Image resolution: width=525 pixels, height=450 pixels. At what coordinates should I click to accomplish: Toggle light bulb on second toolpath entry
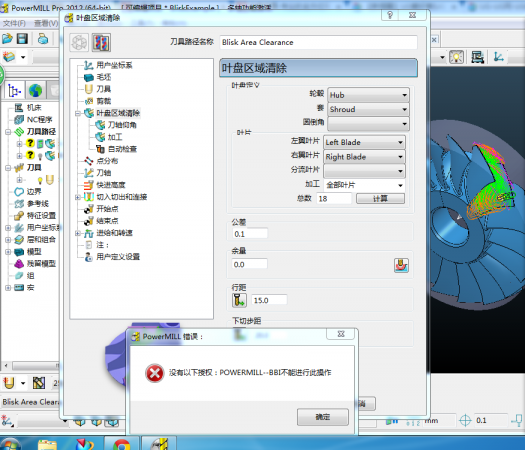[x=40, y=156]
